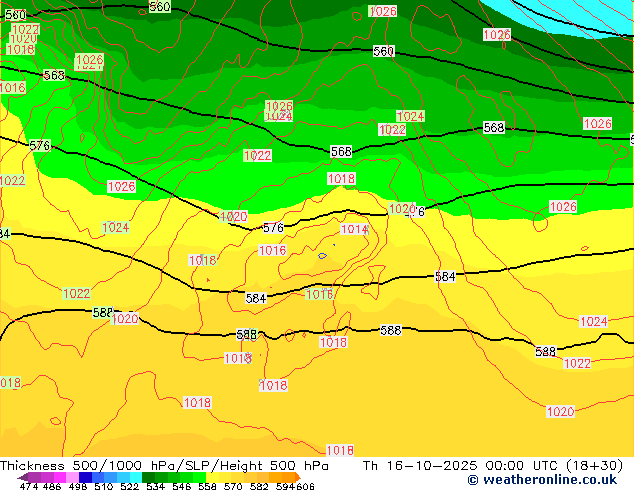Viewport: 634px width, 490px height.
Task: Click the cyan swatch in the color legend
Action: [136, 477]
